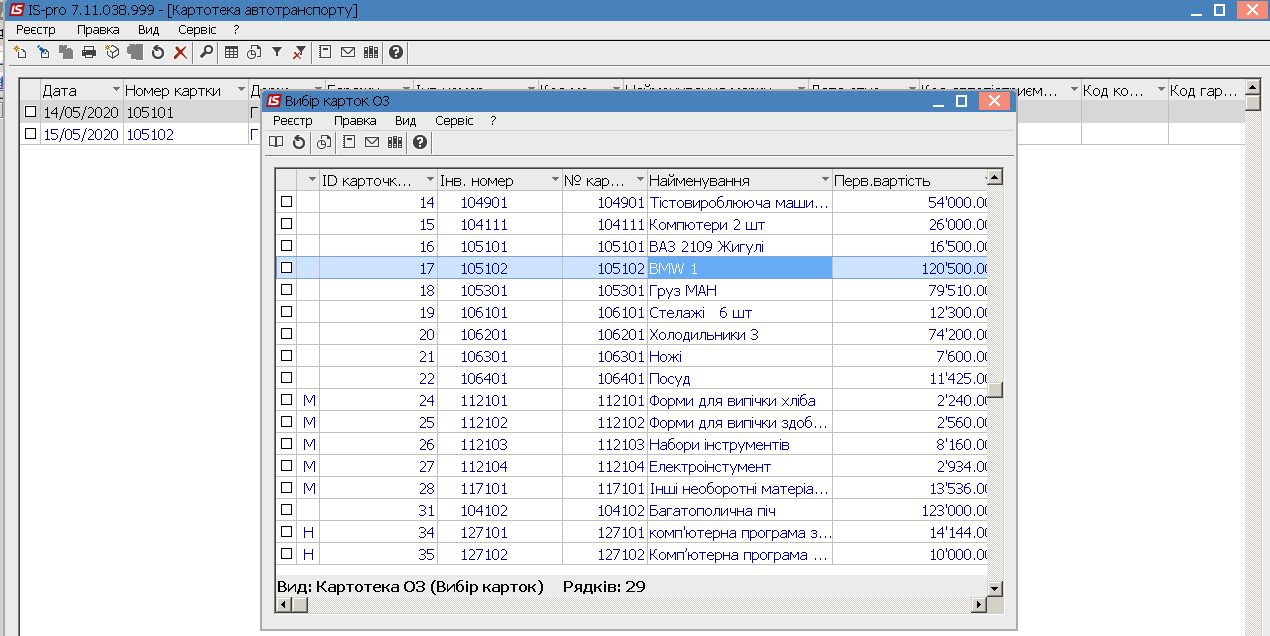Check the row for Тістовироблююча машина
Image resolution: width=1270 pixels, height=636 pixels.
(286, 202)
